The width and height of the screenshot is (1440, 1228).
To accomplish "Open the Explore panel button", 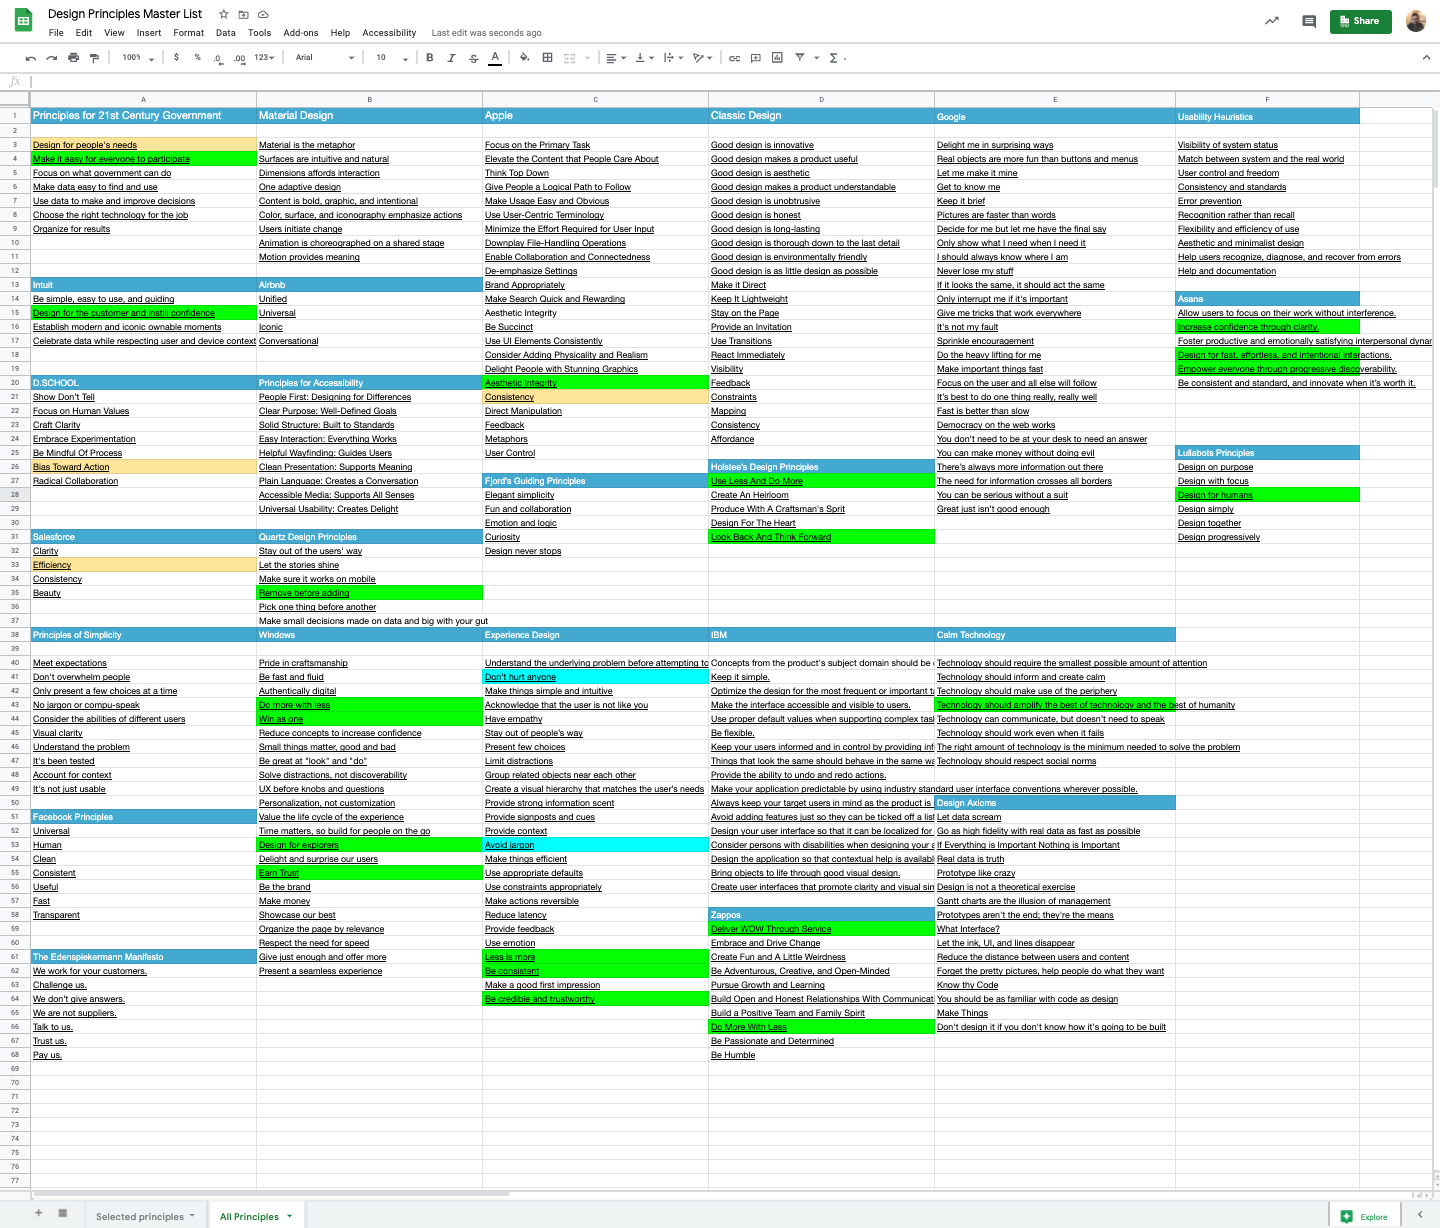I will coord(1364,1216).
